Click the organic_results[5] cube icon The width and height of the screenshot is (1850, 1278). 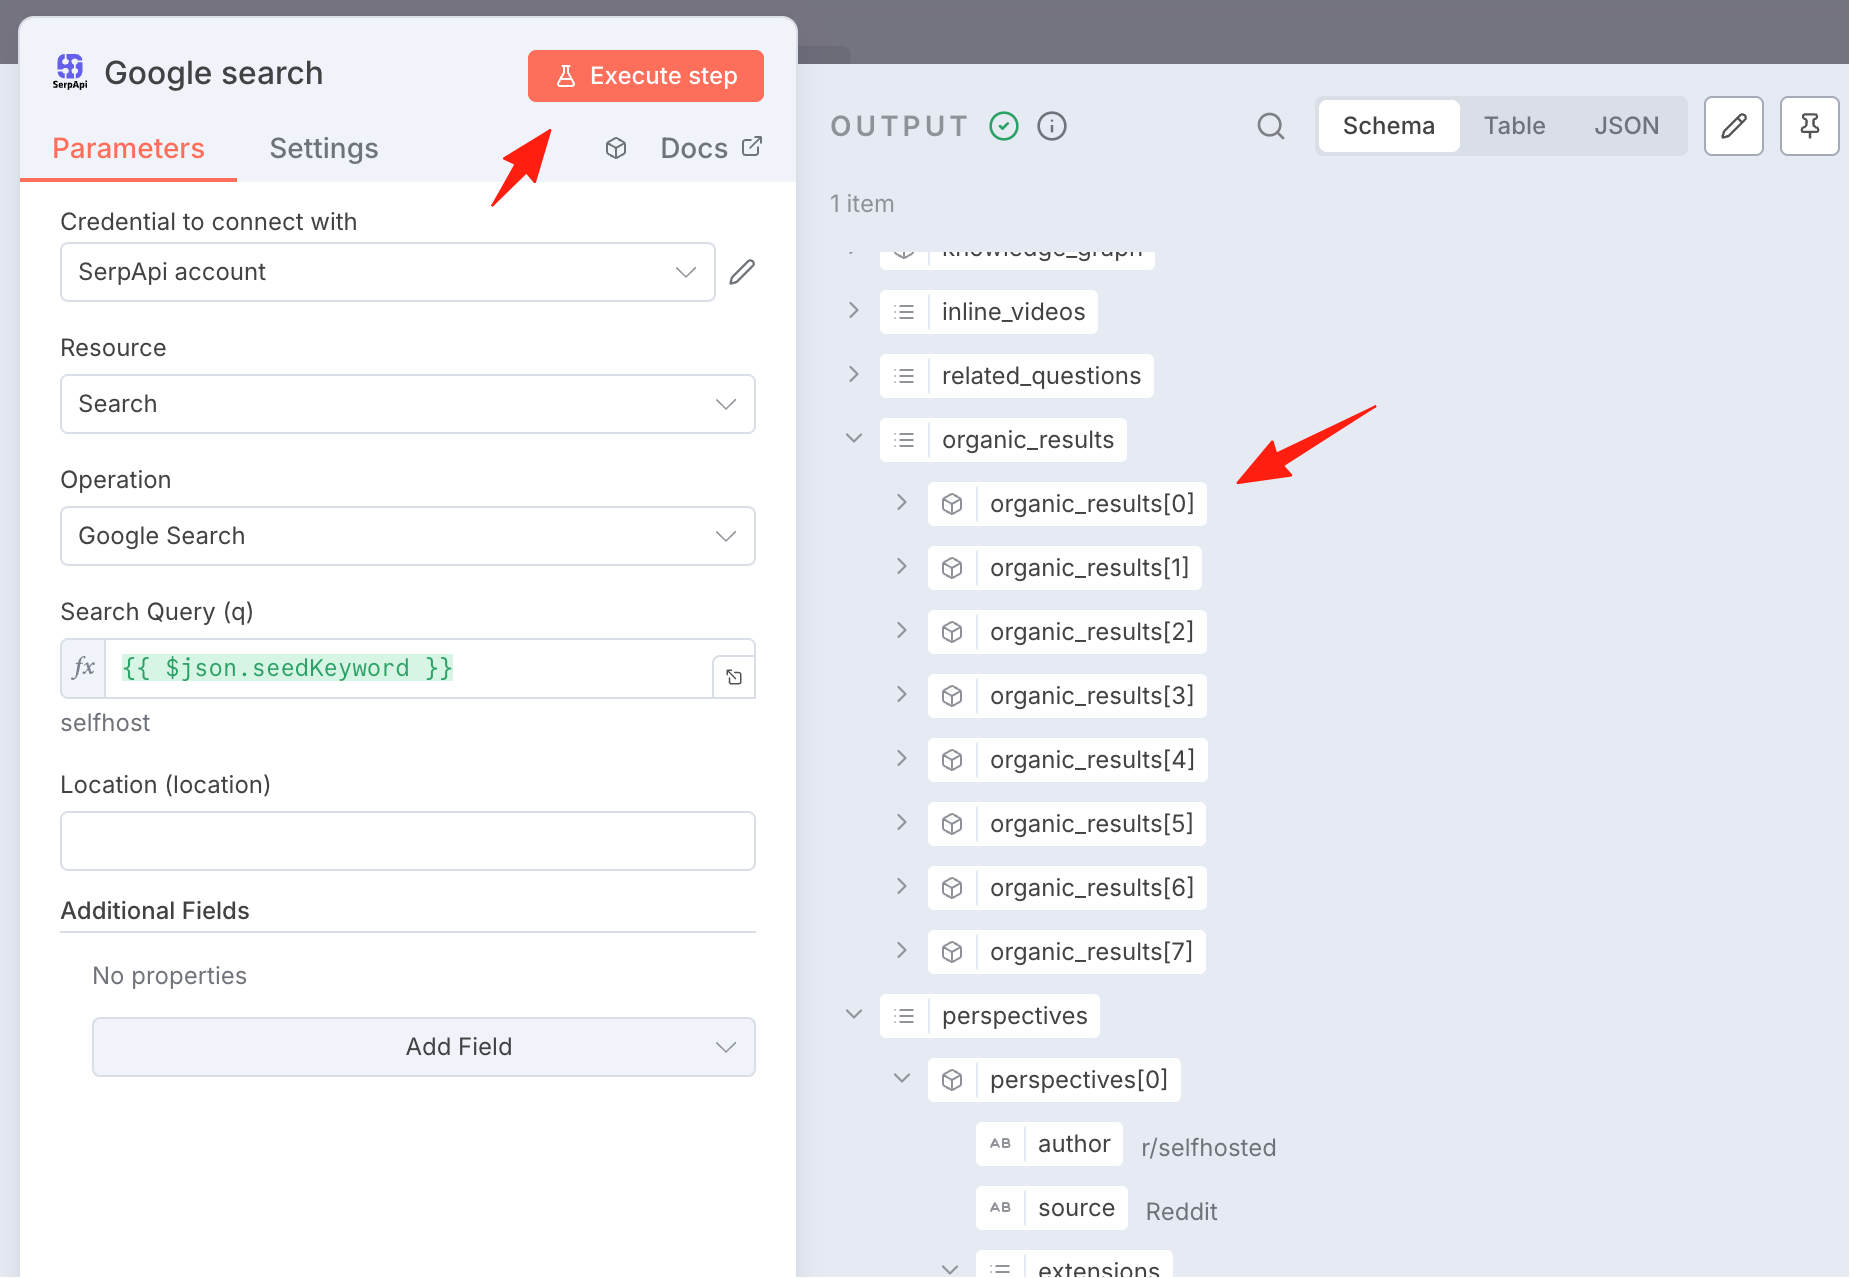tap(952, 824)
